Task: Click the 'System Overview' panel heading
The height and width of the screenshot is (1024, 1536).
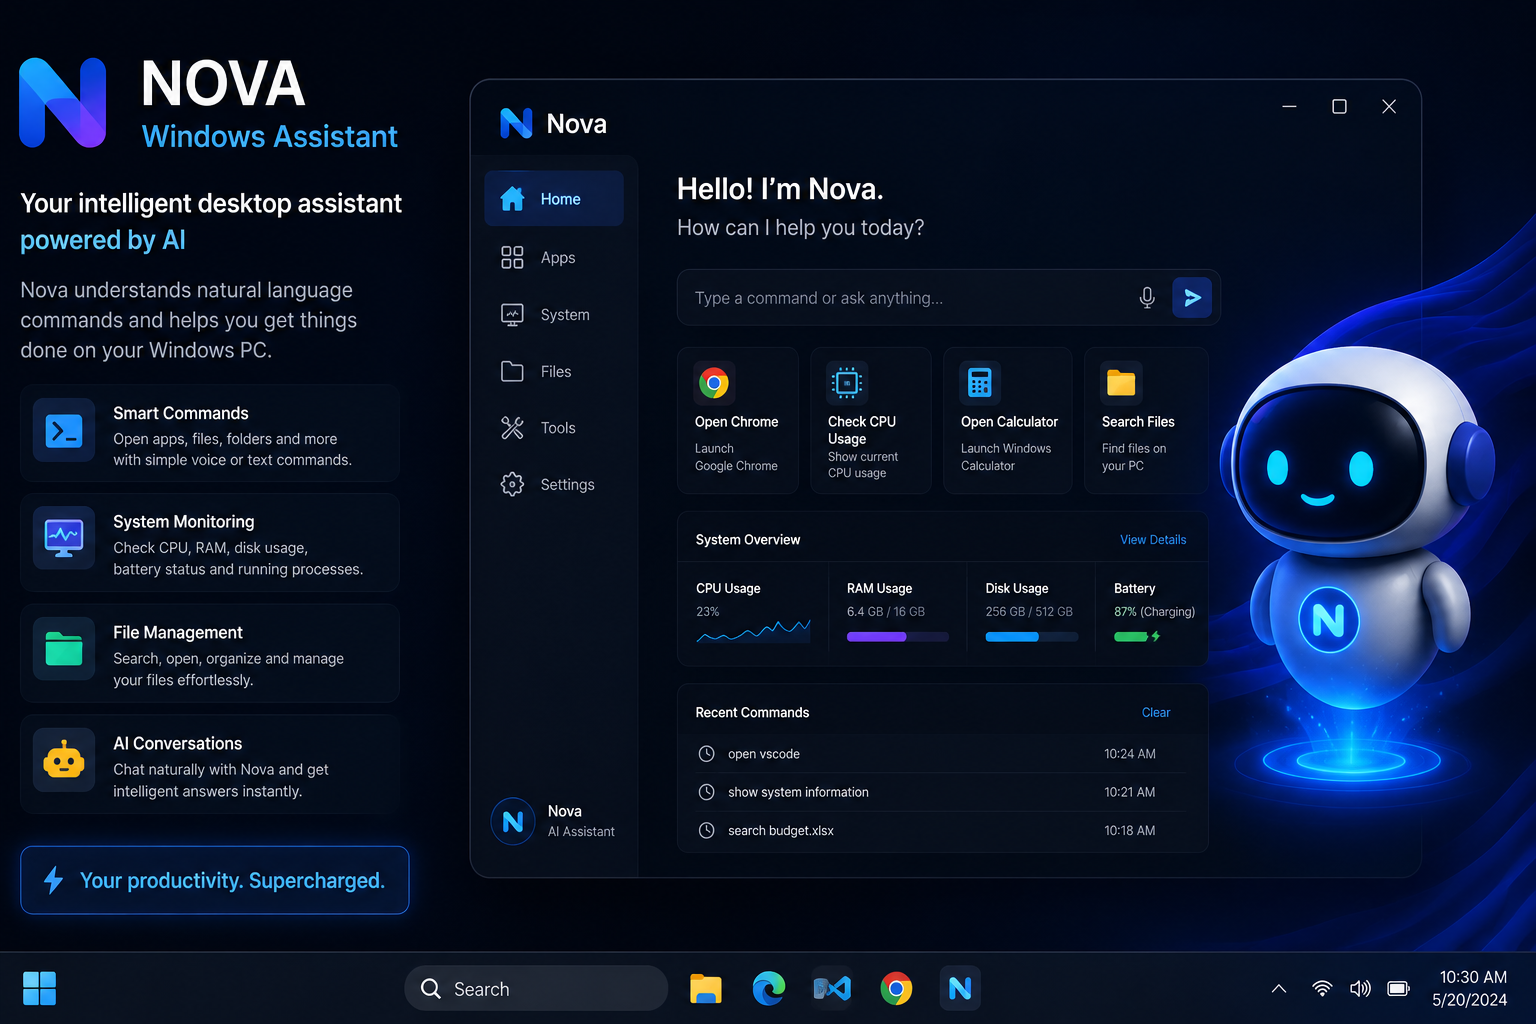Action: coord(748,540)
